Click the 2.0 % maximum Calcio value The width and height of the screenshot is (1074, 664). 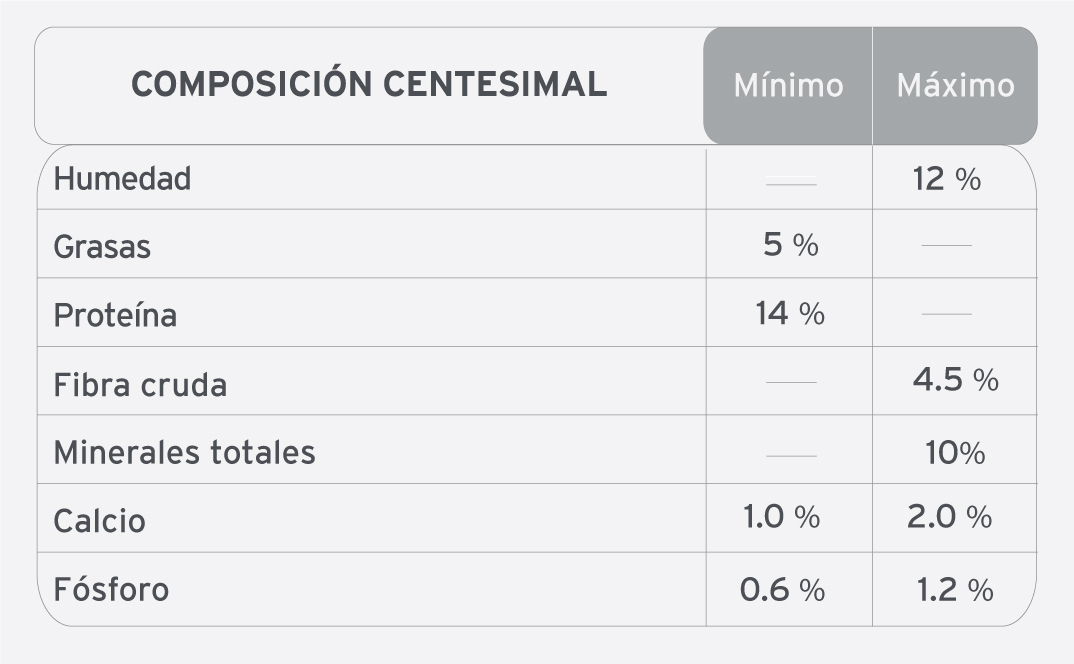click(950, 517)
